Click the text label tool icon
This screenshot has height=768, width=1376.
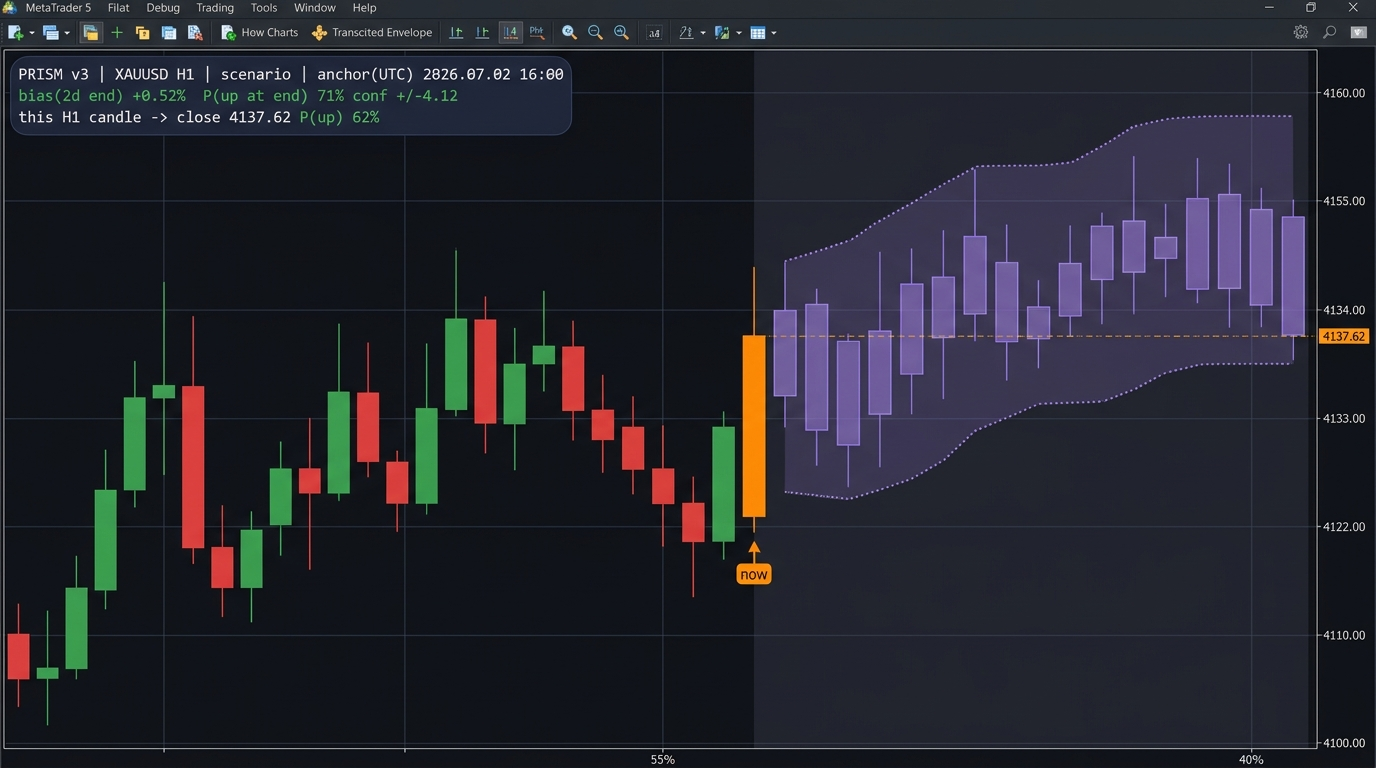click(x=654, y=33)
